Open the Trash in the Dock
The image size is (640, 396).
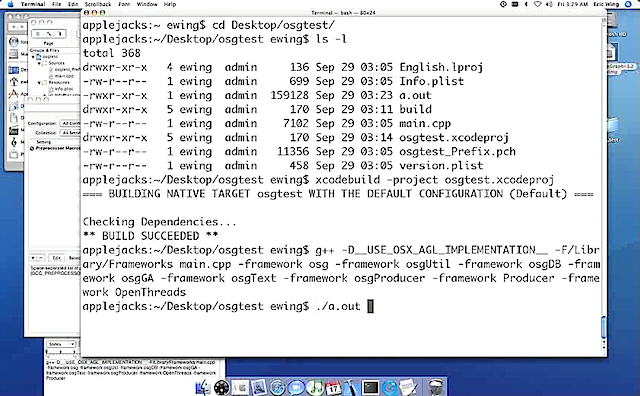[436, 387]
